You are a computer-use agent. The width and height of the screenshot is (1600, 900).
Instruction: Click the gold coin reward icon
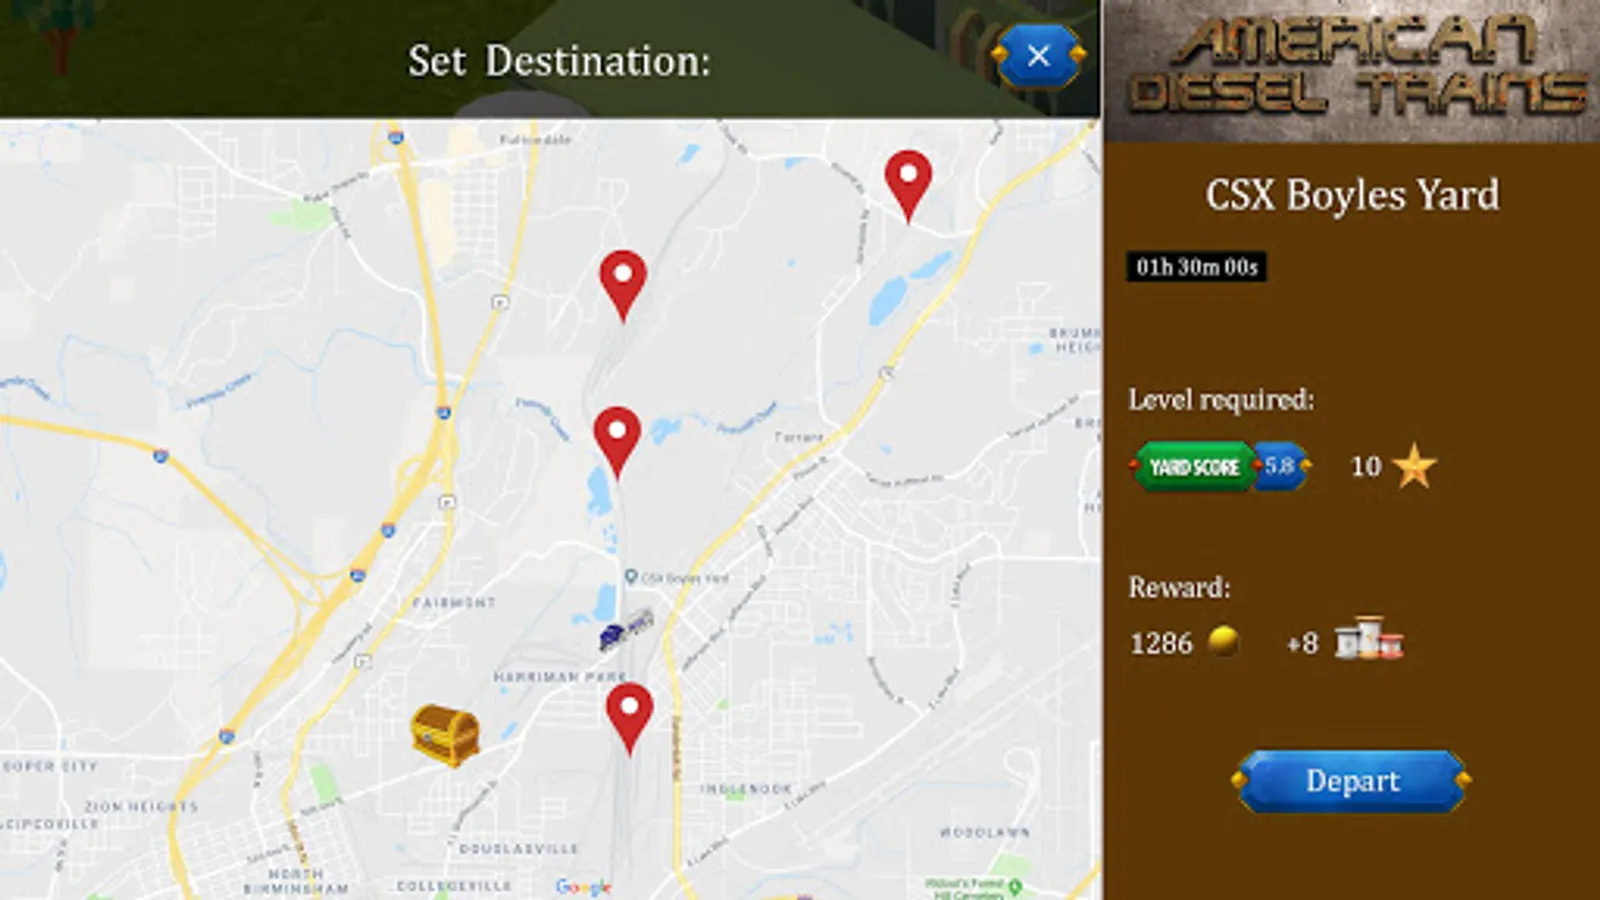tap(1223, 641)
